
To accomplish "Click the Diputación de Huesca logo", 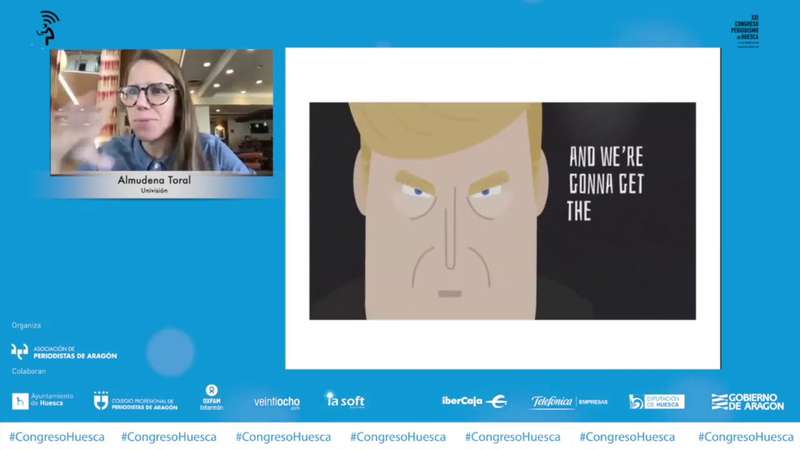I will [x=657, y=402].
